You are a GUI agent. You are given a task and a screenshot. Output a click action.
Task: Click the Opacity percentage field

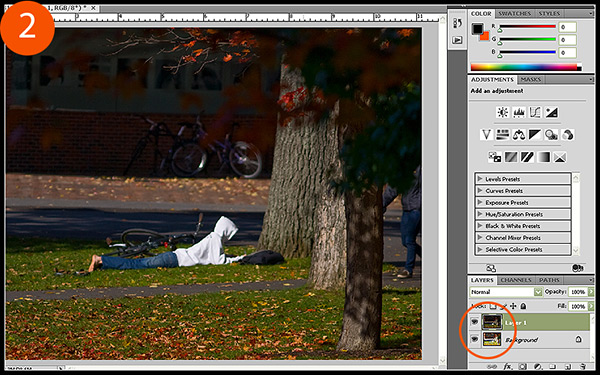point(577,292)
